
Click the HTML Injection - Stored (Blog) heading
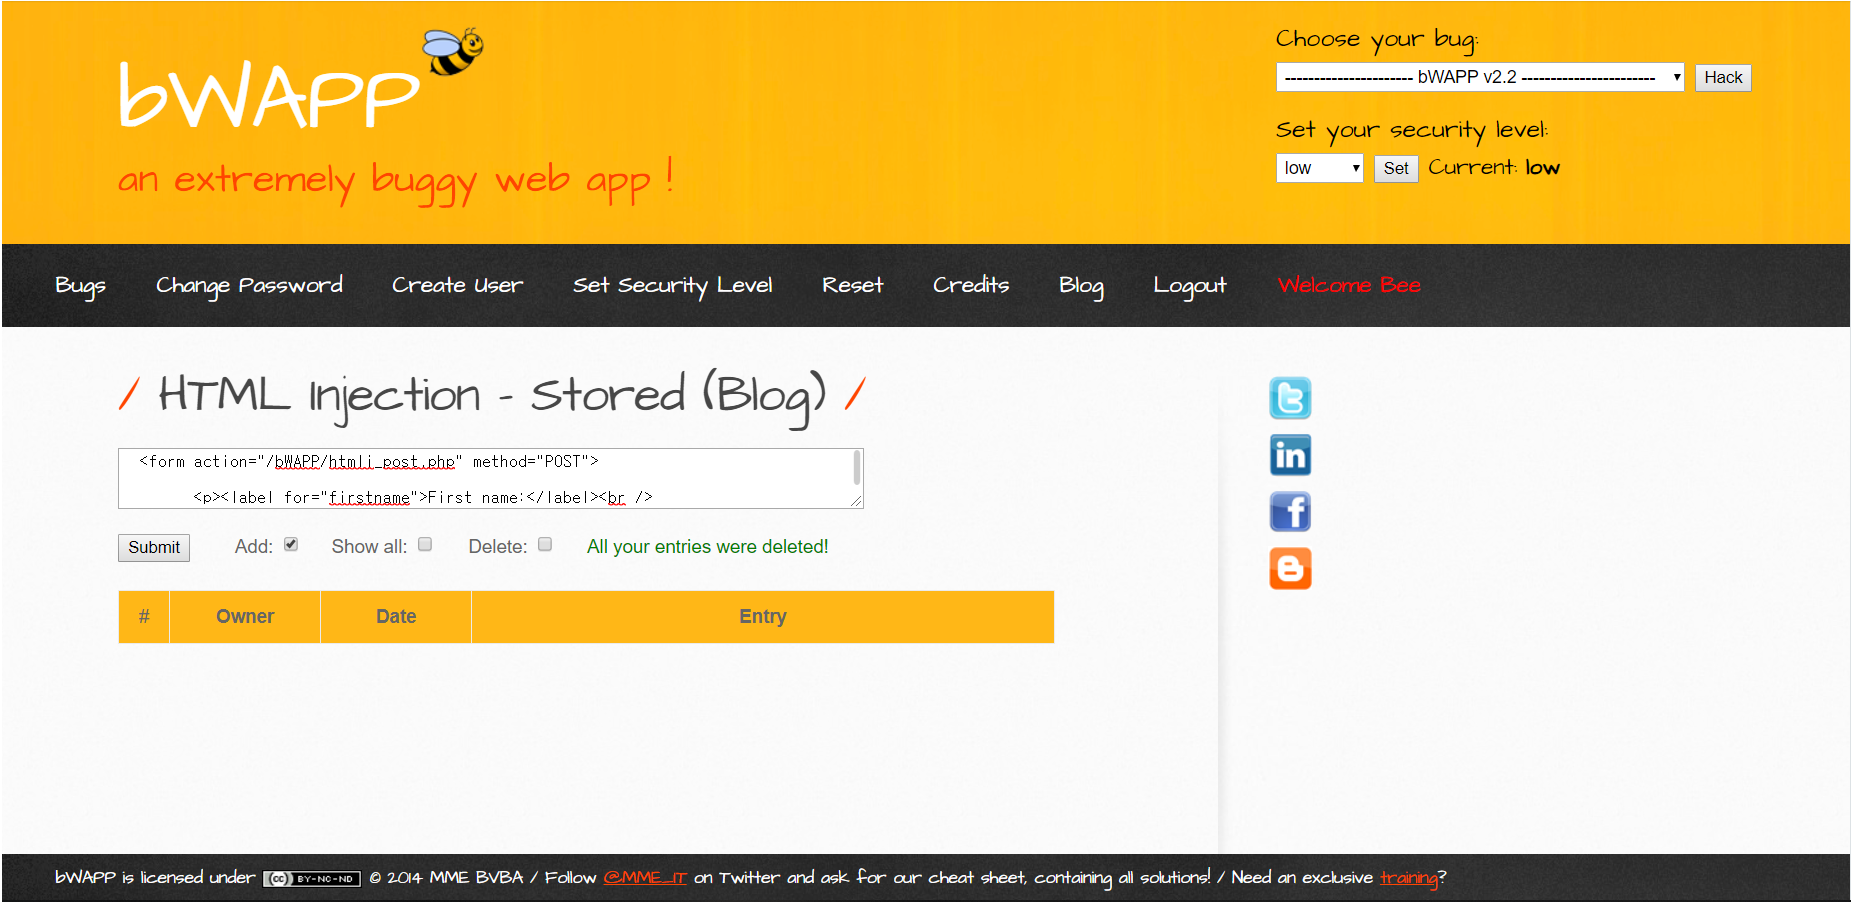coord(492,396)
